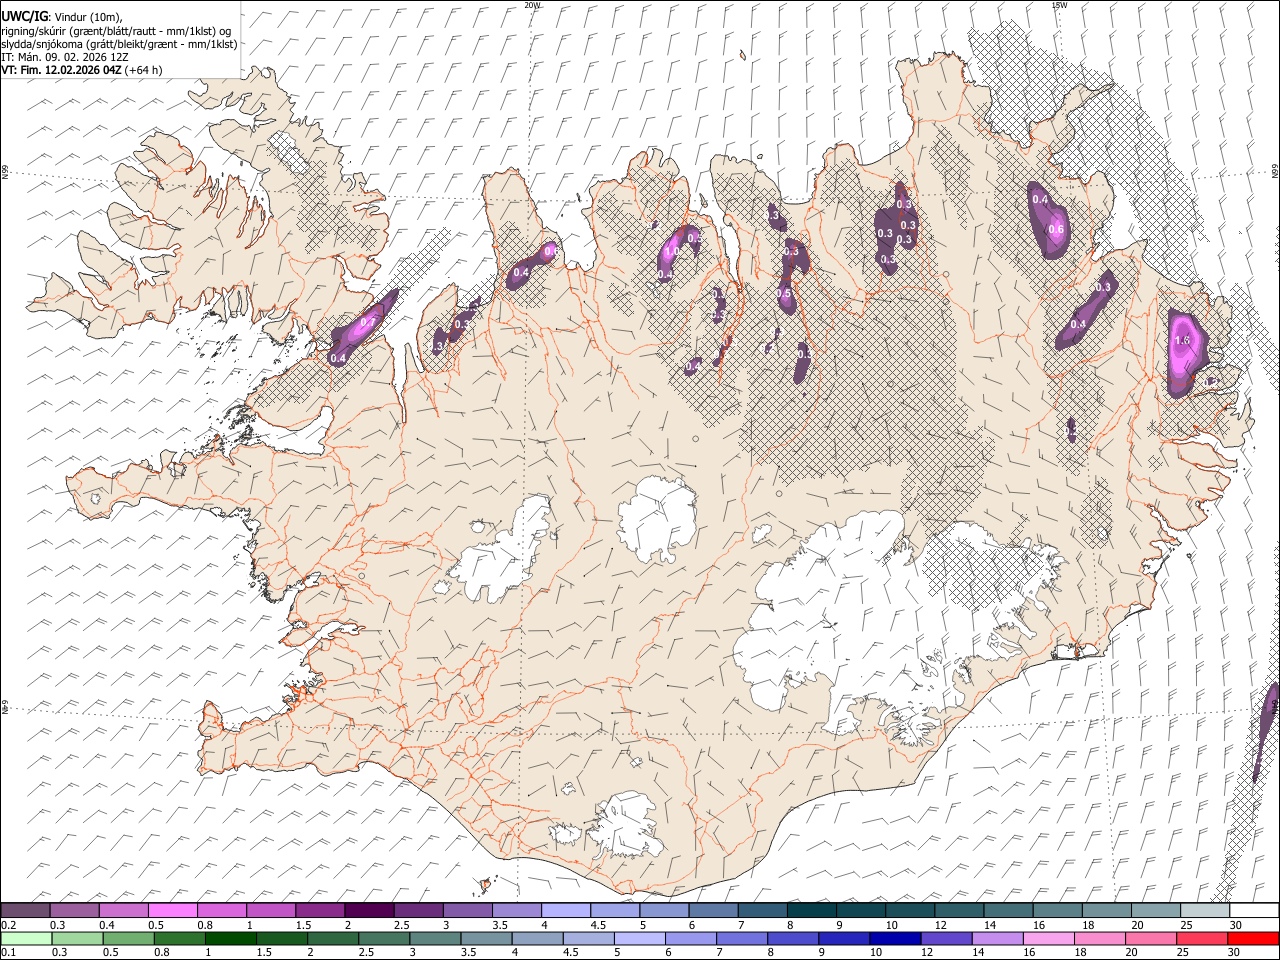Pick the snow legend swatch starting at 6
This screenshot has width=1280, height=960.
[712, 911]
